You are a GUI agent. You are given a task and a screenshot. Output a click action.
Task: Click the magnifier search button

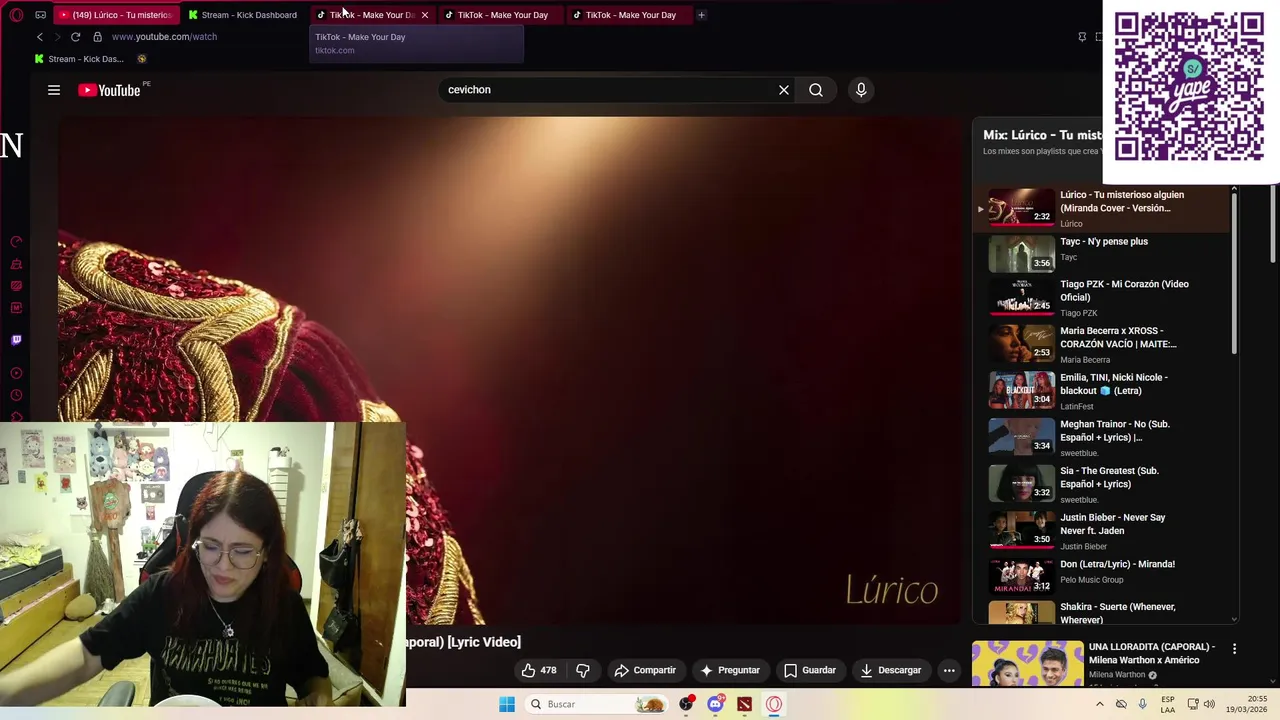(x=816, y=90)
